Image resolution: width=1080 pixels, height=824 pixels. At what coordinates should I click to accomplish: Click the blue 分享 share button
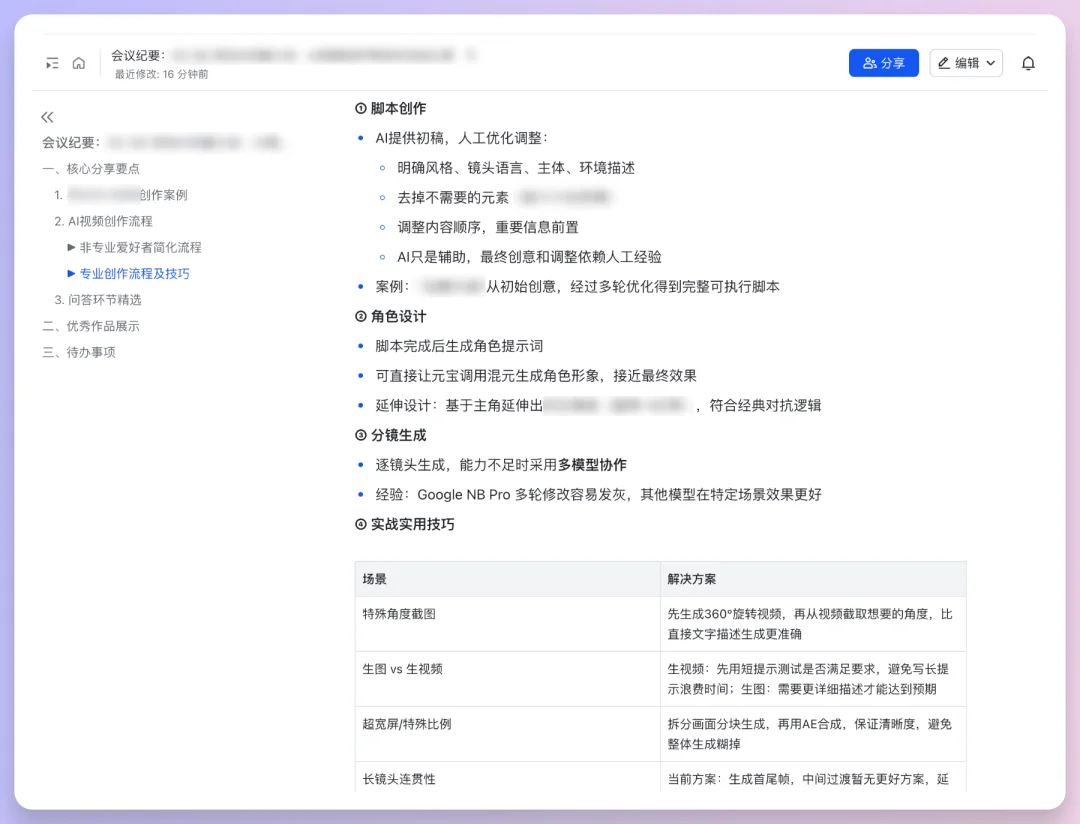click(883, 62)
